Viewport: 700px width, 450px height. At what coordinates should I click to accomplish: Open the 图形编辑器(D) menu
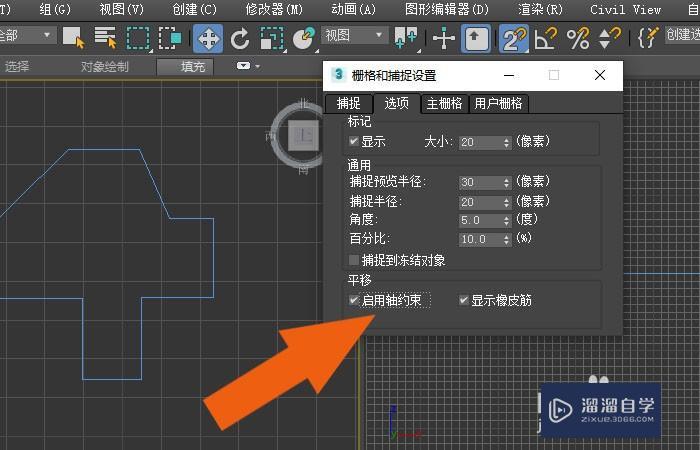pos(446,9)
